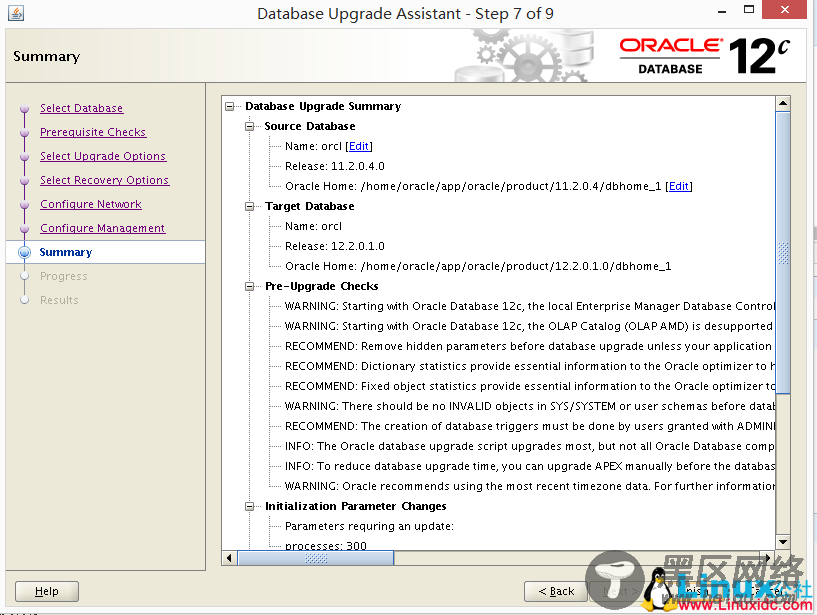This screenshot has height=615, width=817.
Task: Select info about upgrading APEX manually
Action: click(529, 466)
